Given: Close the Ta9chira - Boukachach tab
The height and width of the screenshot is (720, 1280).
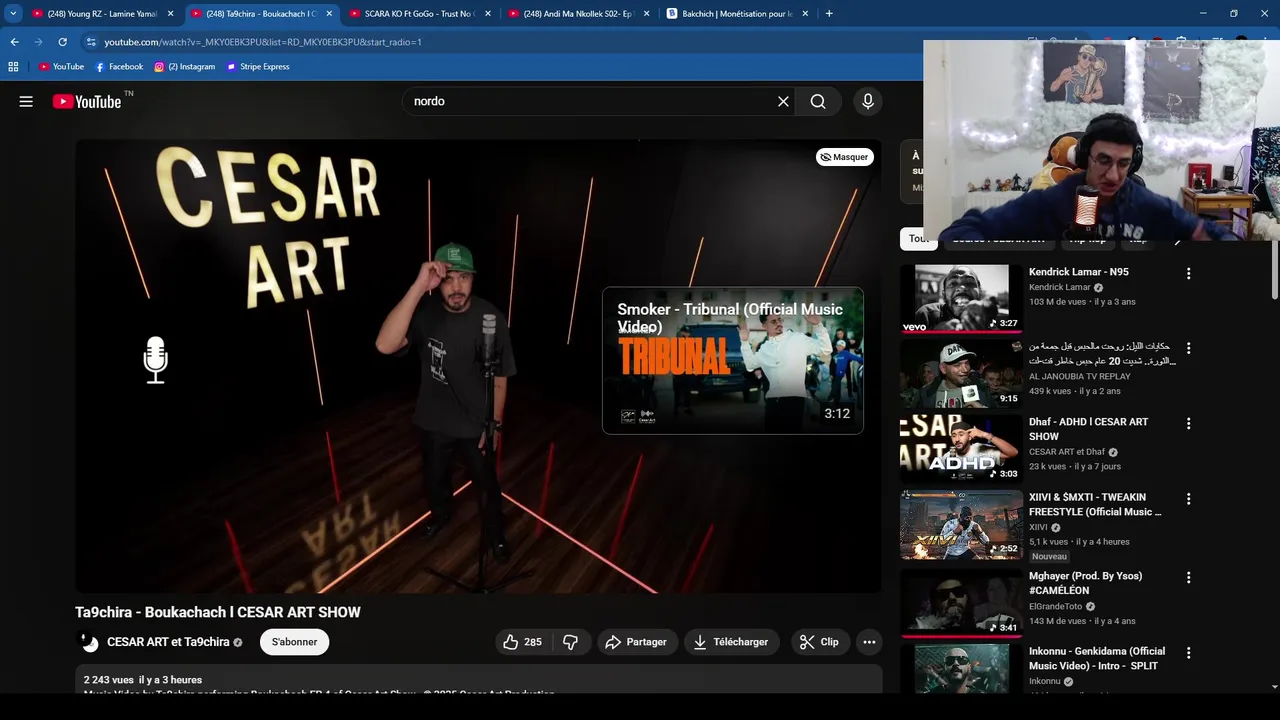Looking at the screenshot, I should (329, 14).
